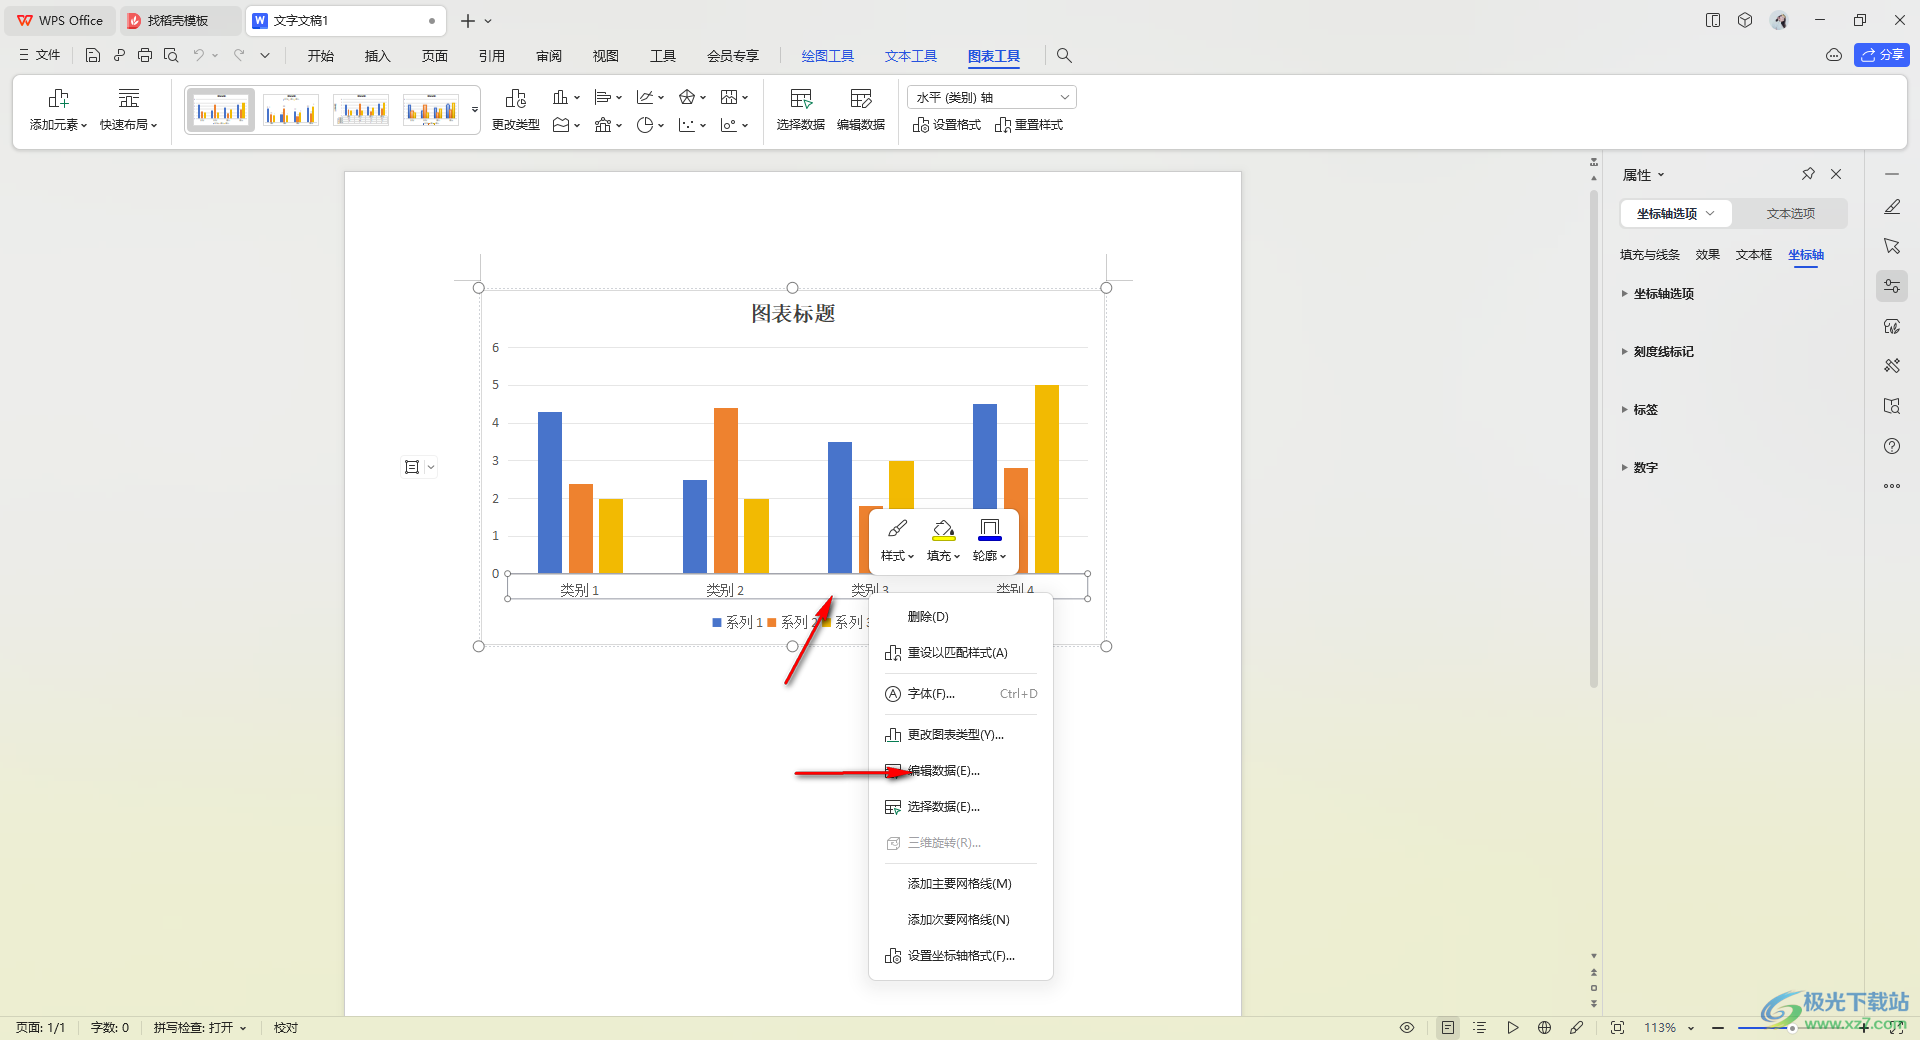Click the print preview icon
The width and height of the screenshot is (1920, 1040).
pyautogui.click(x=171, y=56)
